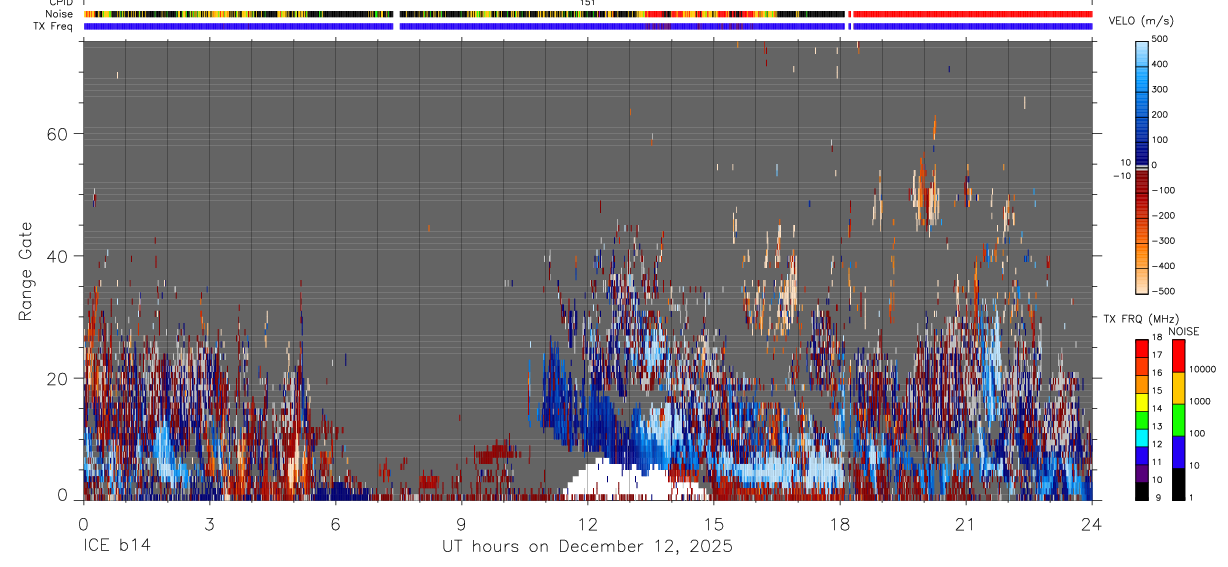Screen dimensions: 1228x567
Task: Click the '200' velocity colorbar label
Action: click(1161, 114)
